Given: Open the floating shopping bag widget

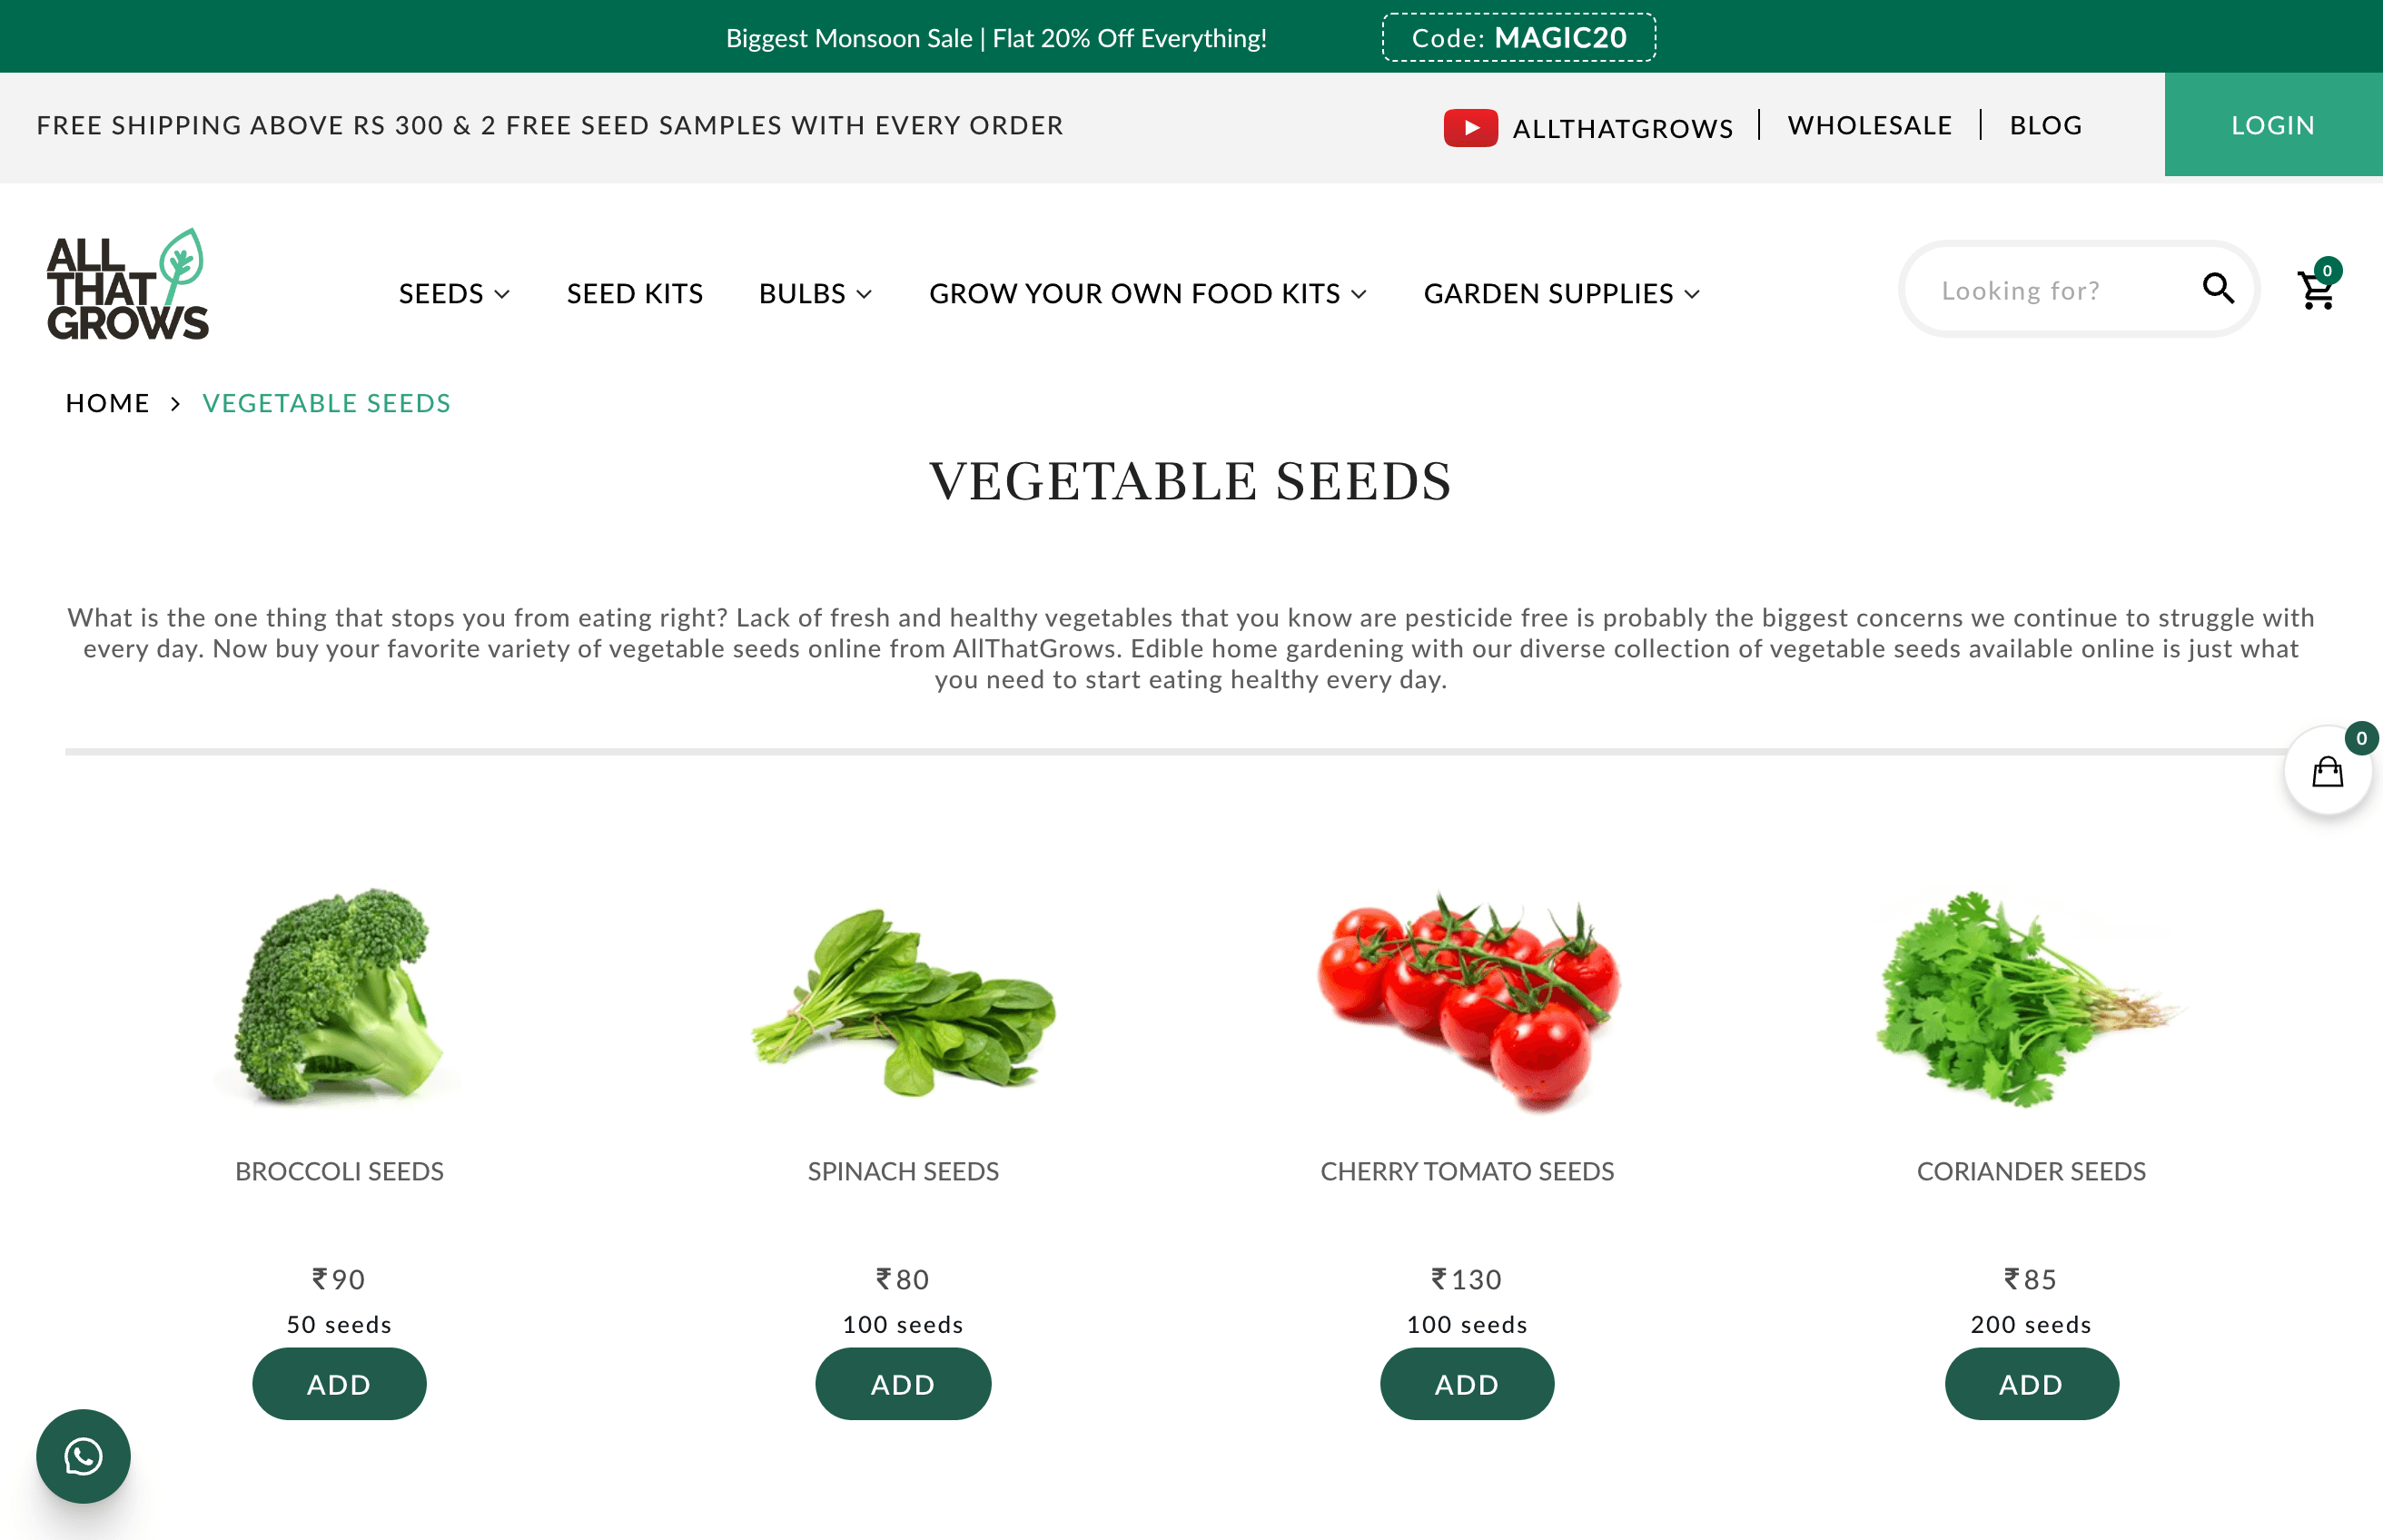Looking at the screenshot, I should [x=2328, y=771].
